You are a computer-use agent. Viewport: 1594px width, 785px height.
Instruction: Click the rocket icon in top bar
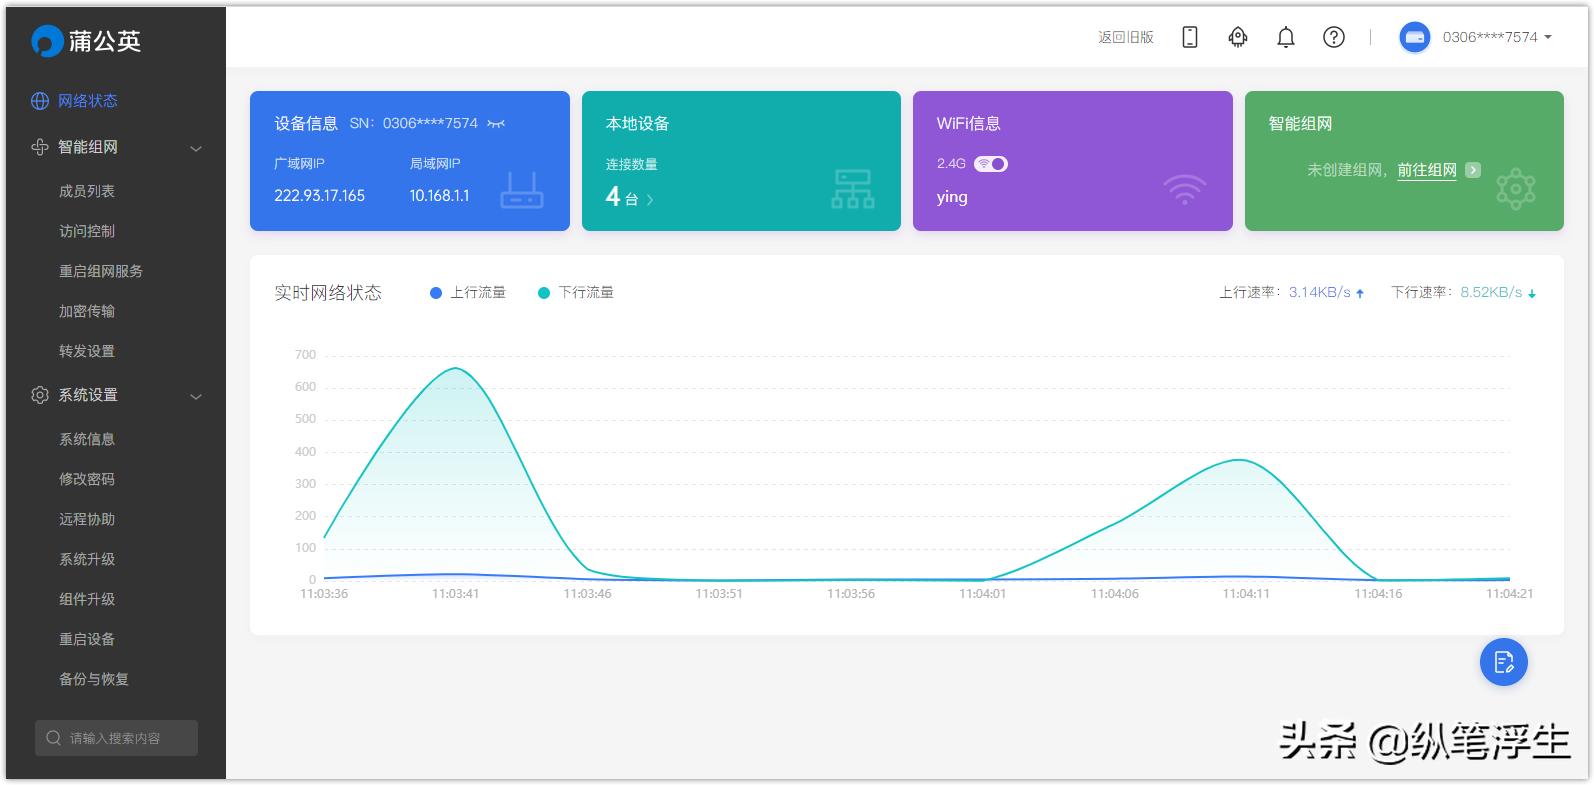(x=1237, y=37)
